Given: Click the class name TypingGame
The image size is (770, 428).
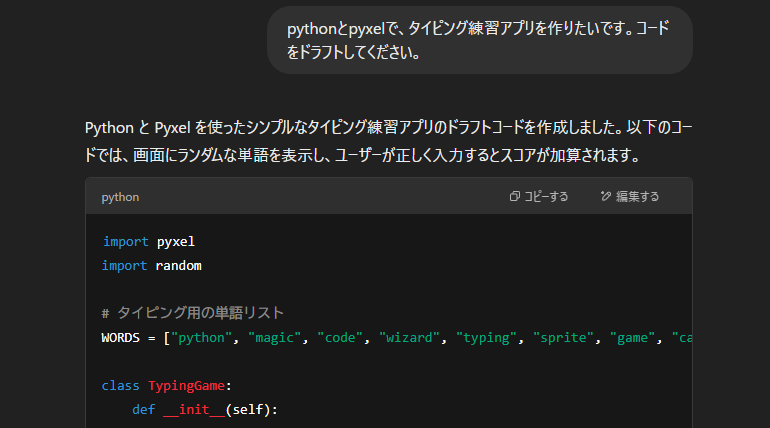Looking at the screenshot, I should click(187, 386).
